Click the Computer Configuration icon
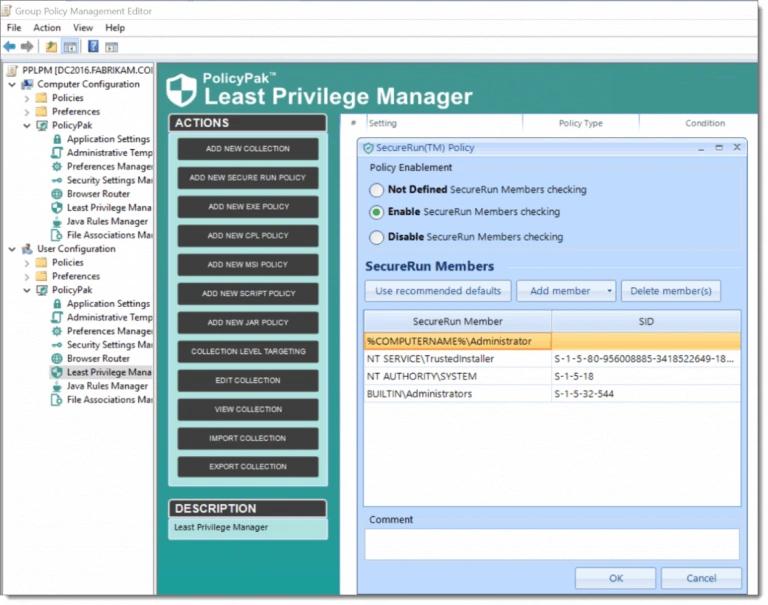Viewport: 768px width, 605px height. (27, 84)
